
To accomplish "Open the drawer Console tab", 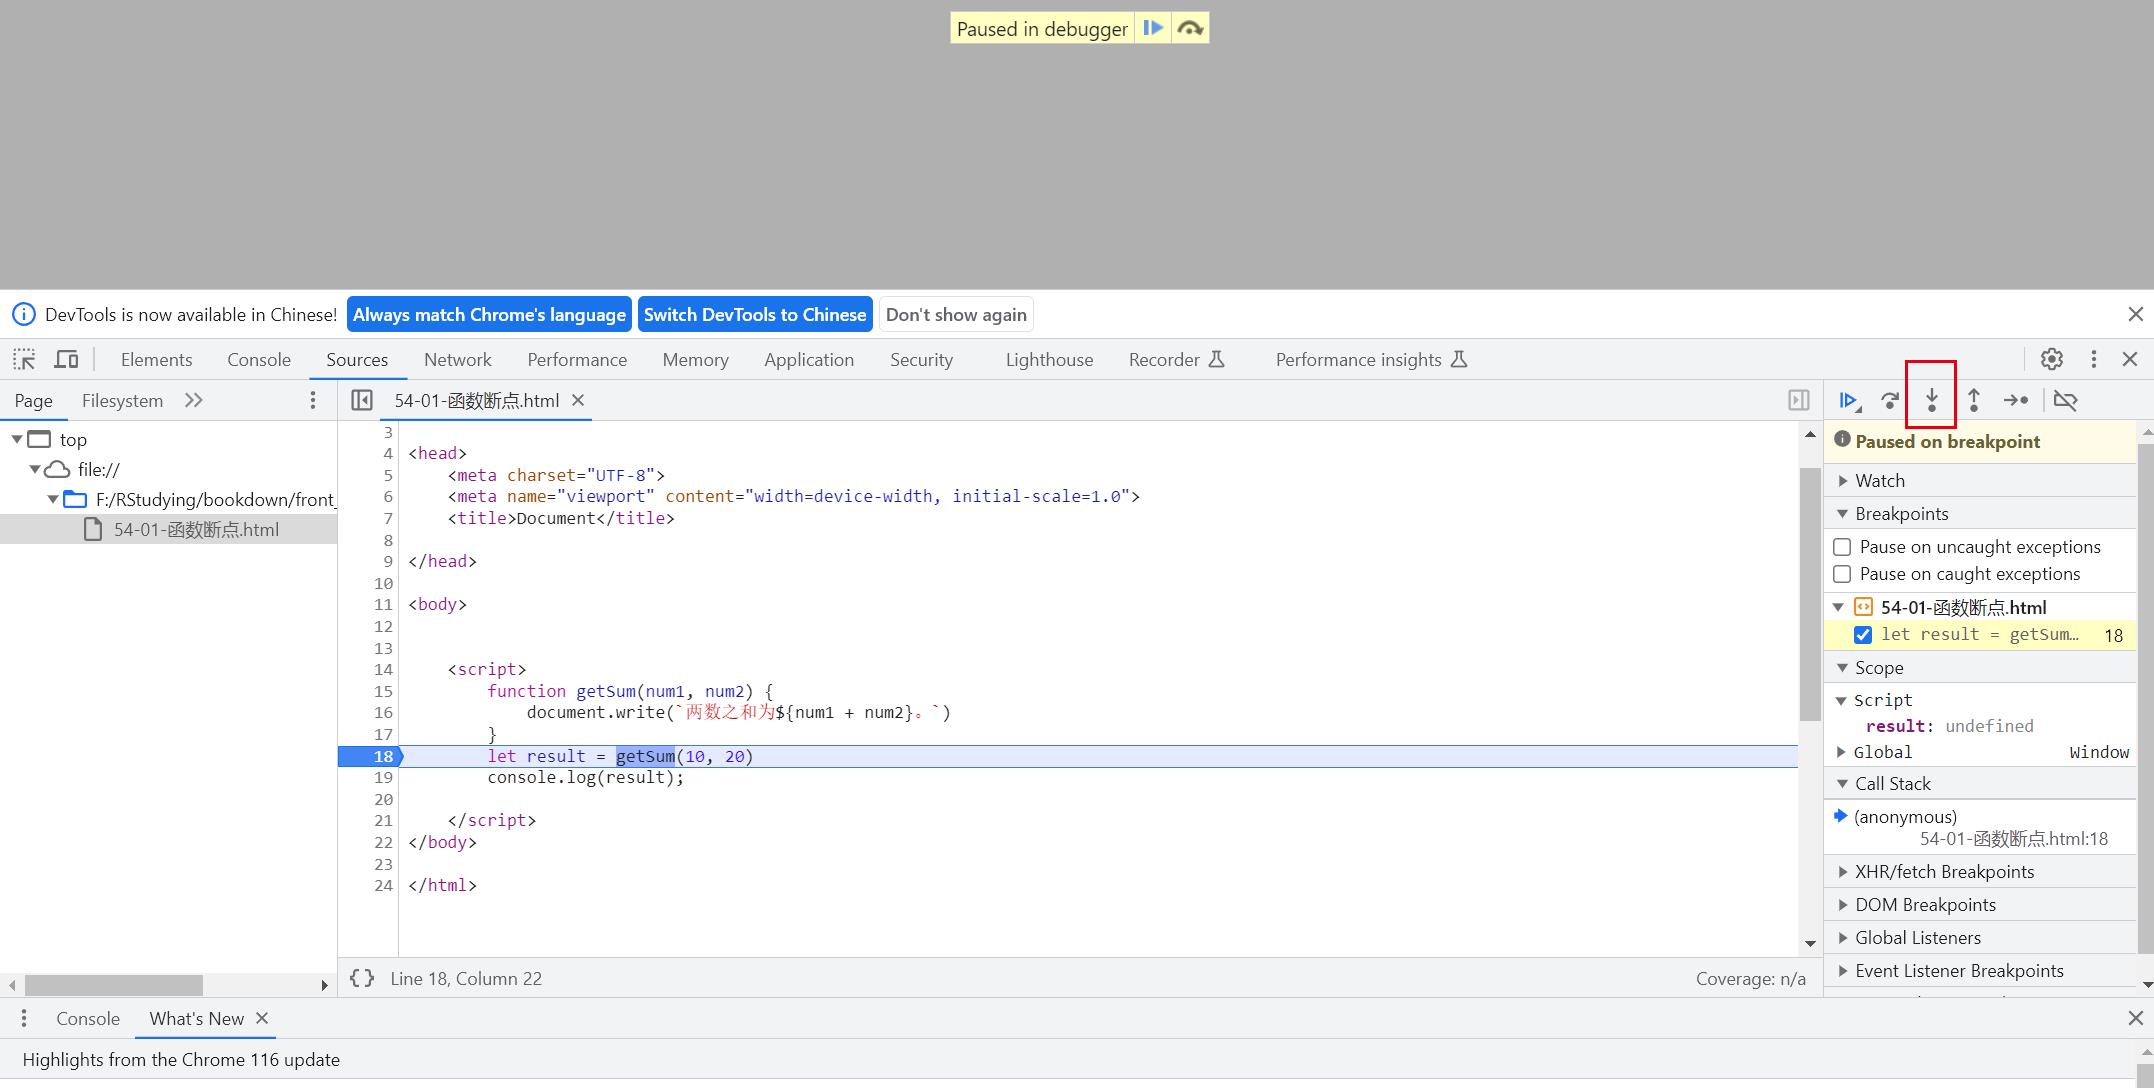I will click(88, 1018).
